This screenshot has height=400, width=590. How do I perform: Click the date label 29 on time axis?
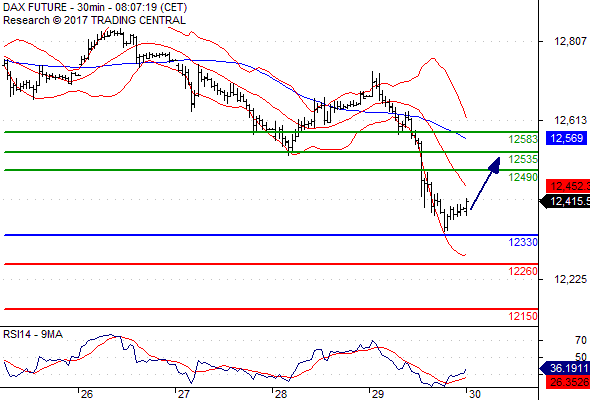coord(378,394)
